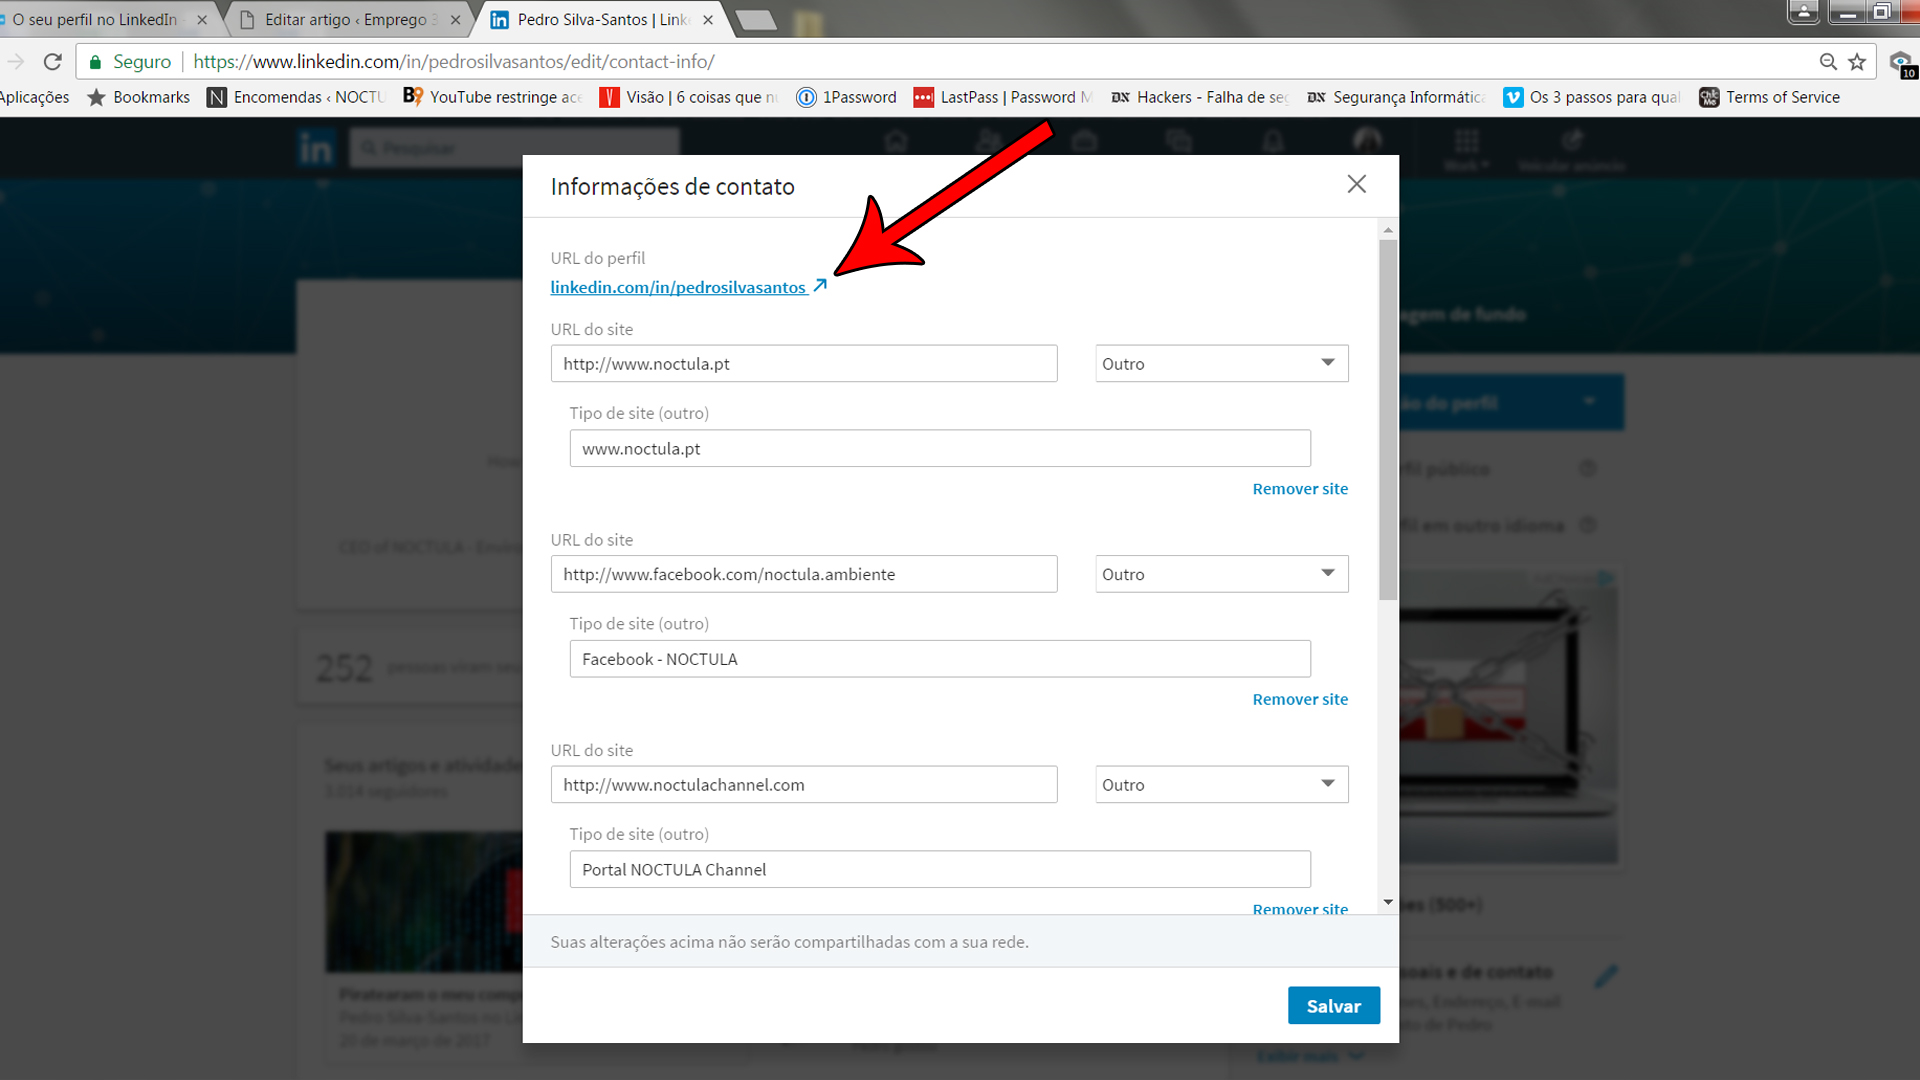The width and height of the screenshot is (1920, 1080).
Task: Open a new browser tab
Action: pos(756,20)
